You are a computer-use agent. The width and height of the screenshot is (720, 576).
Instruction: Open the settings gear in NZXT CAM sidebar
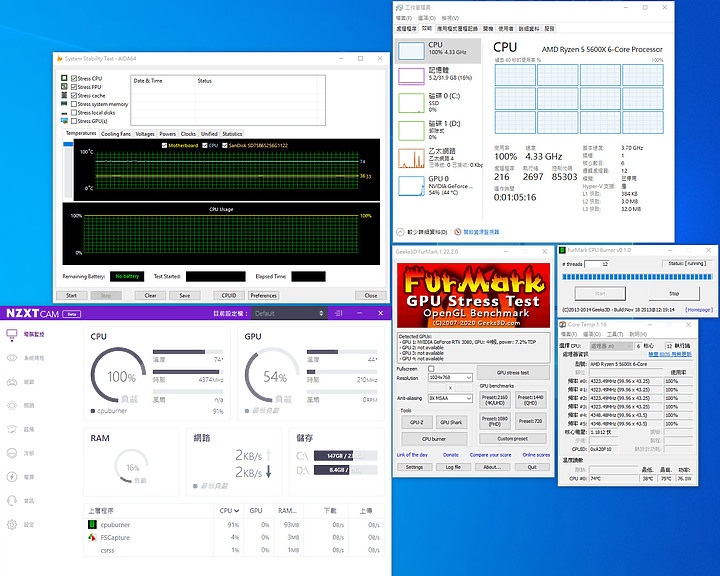(x=12, y=524)
